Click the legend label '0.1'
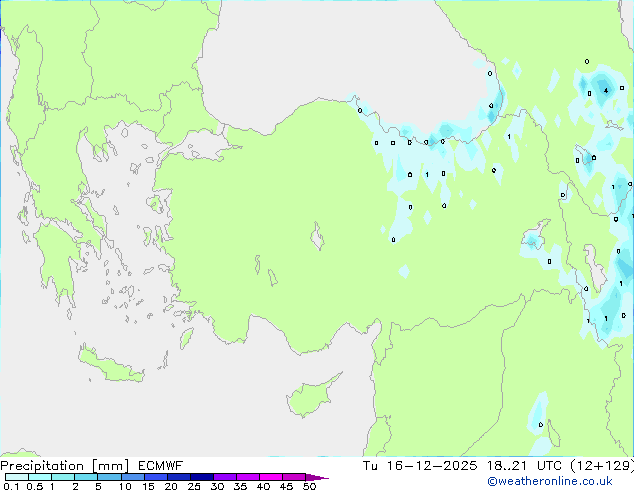Viewport: 634px width, 490px height. tap(11, 486)
